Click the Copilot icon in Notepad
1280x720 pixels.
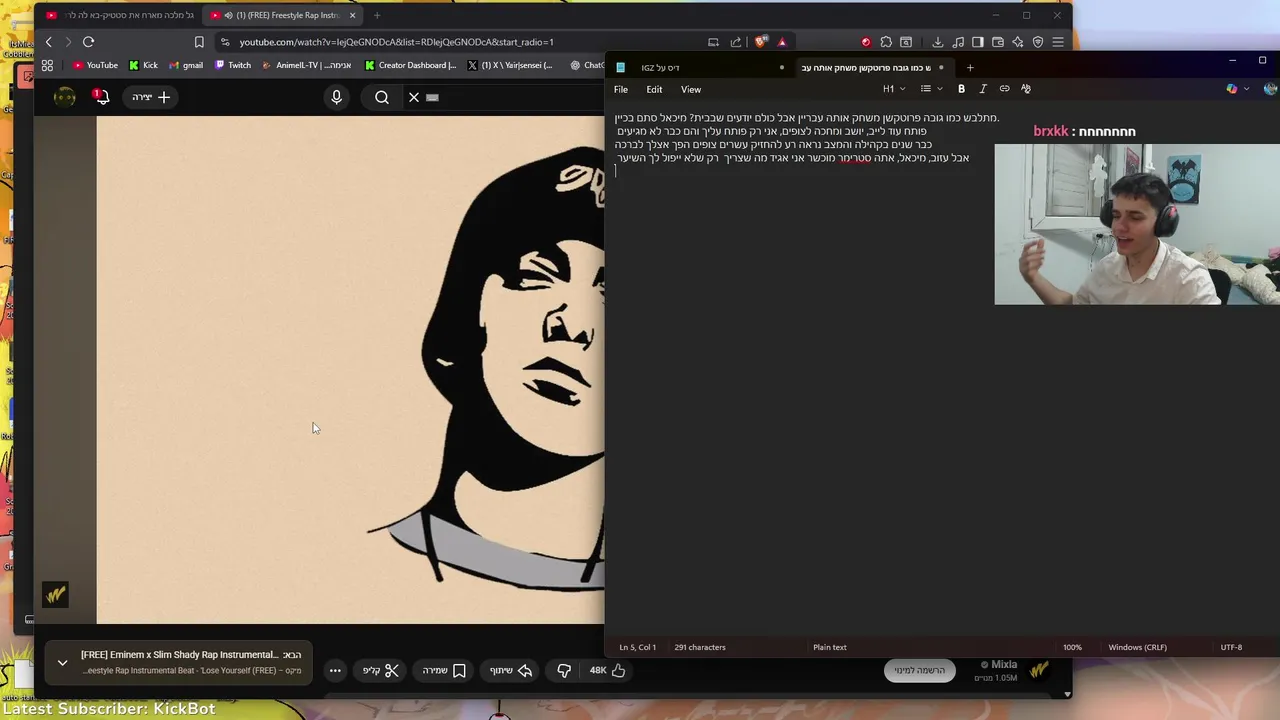coord(1232,89)
